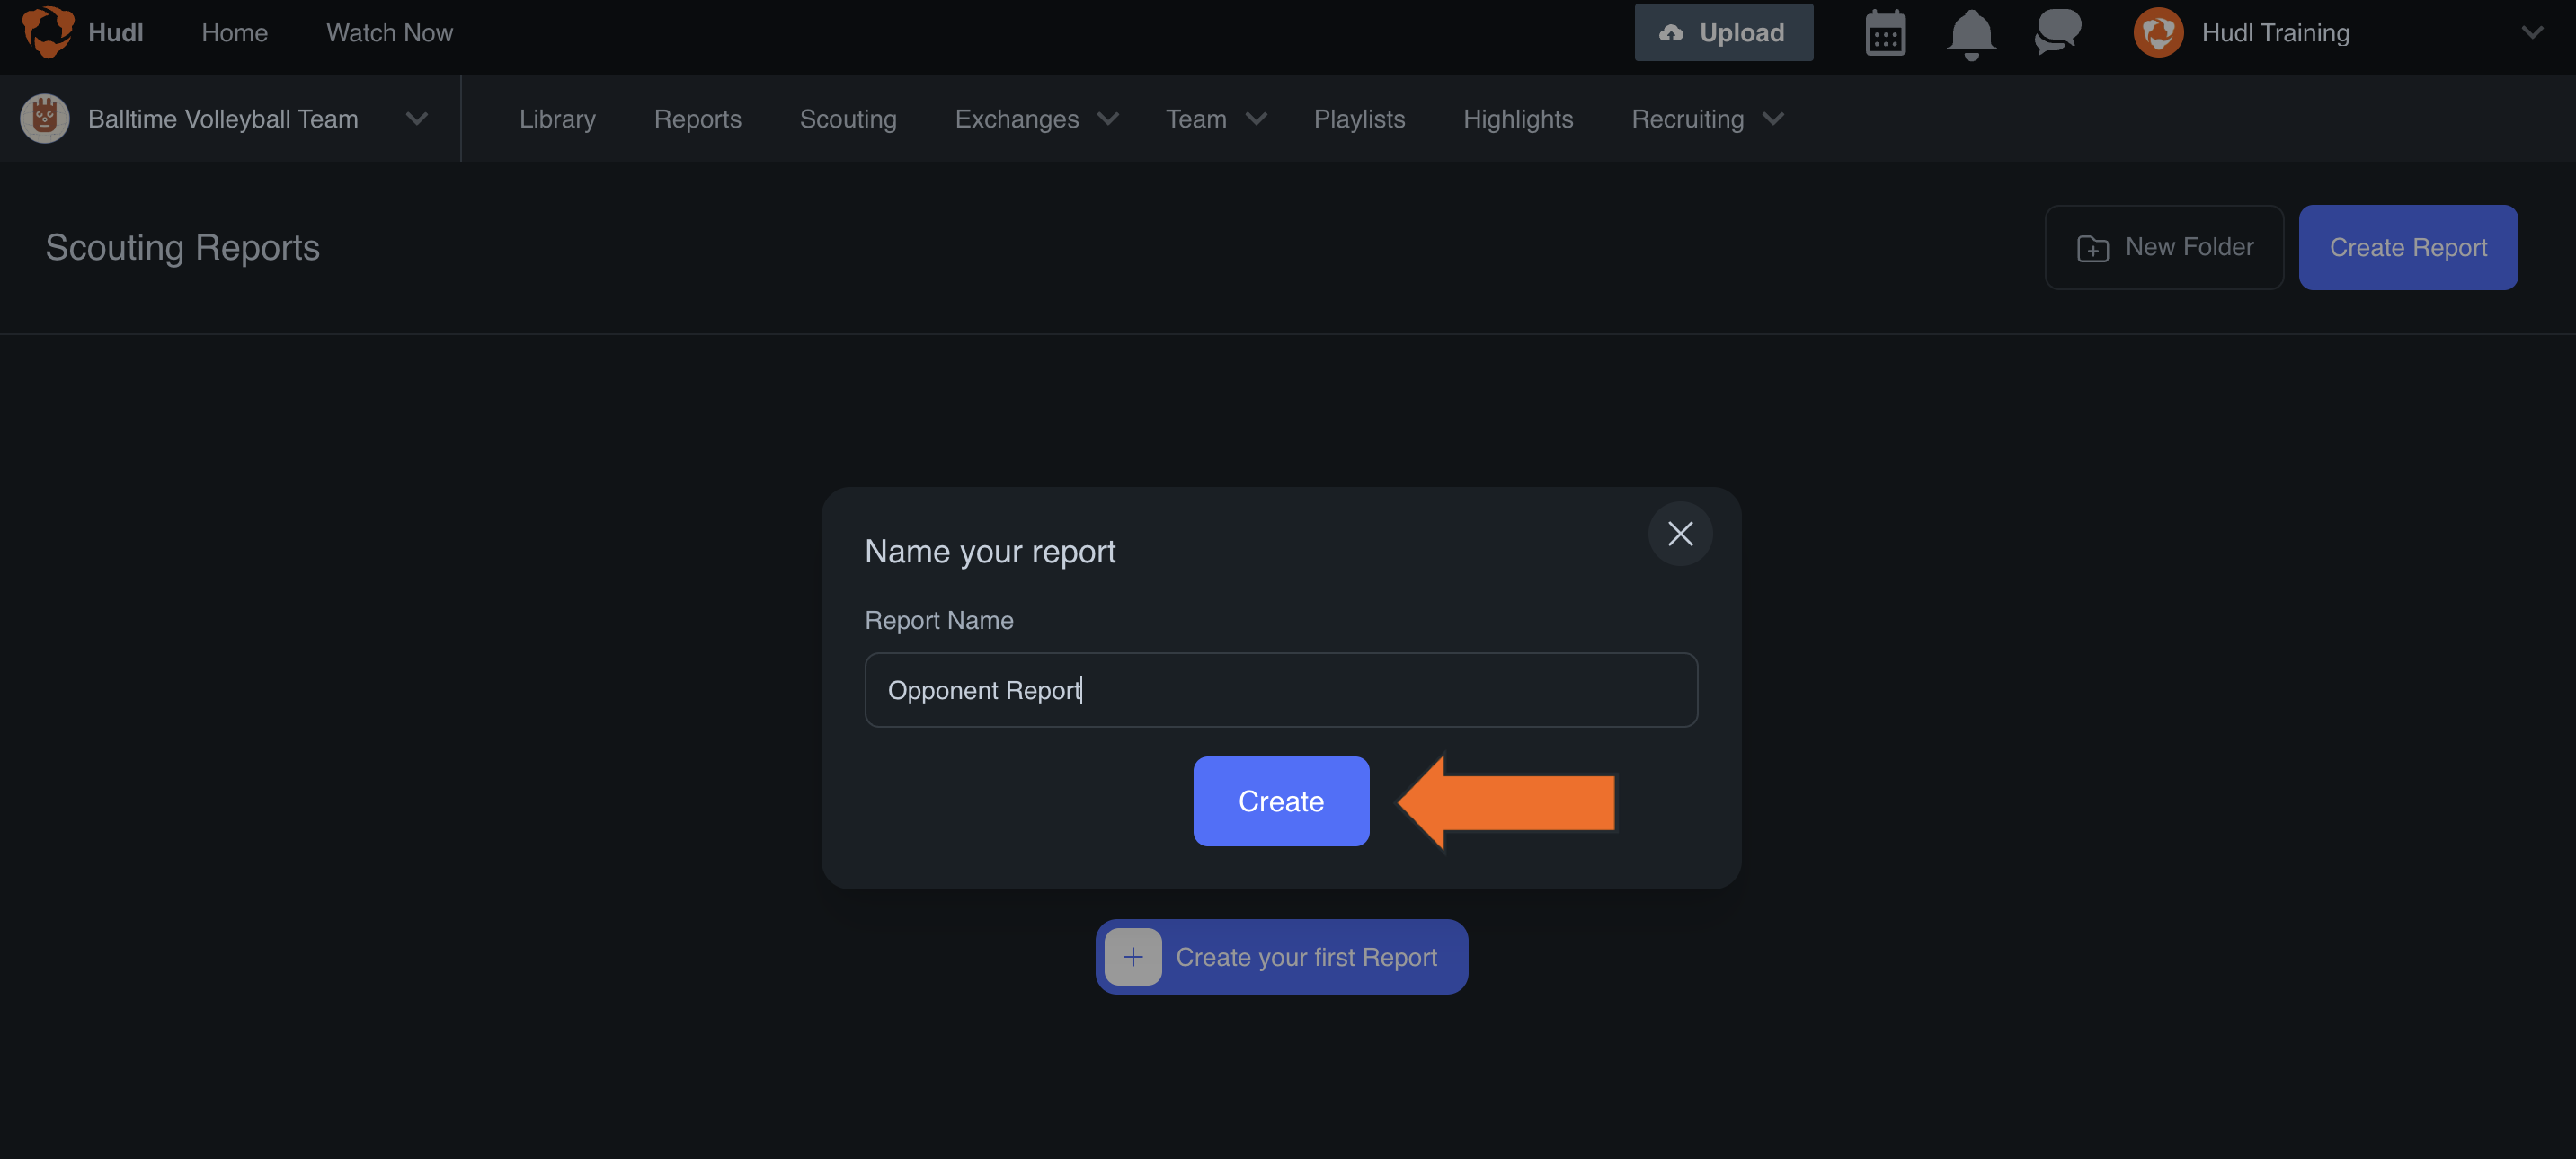Click the plus icon on first report

pyautogui.click(x=1133, y=957)
